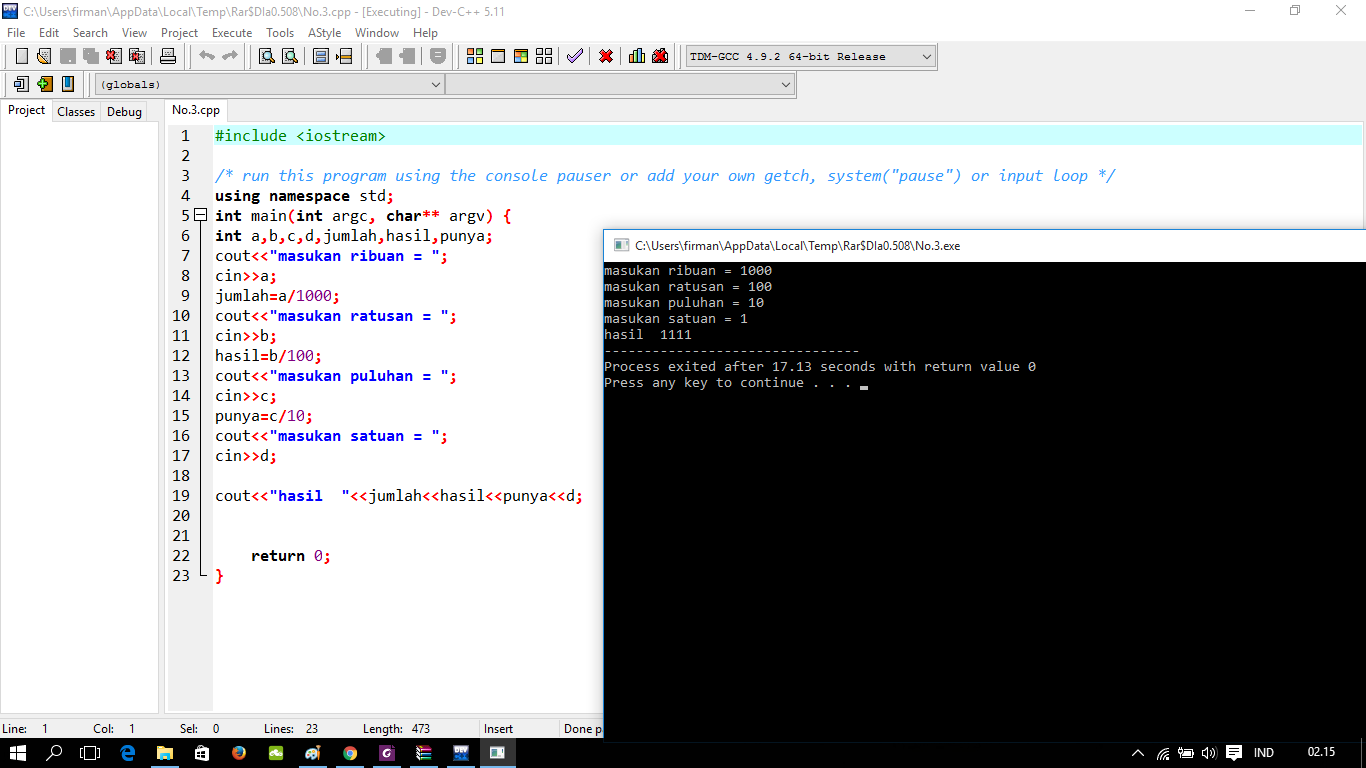The image size is (1366, 768).
Task: Switch to the Debug panel tab
Action: coord(124,112)
